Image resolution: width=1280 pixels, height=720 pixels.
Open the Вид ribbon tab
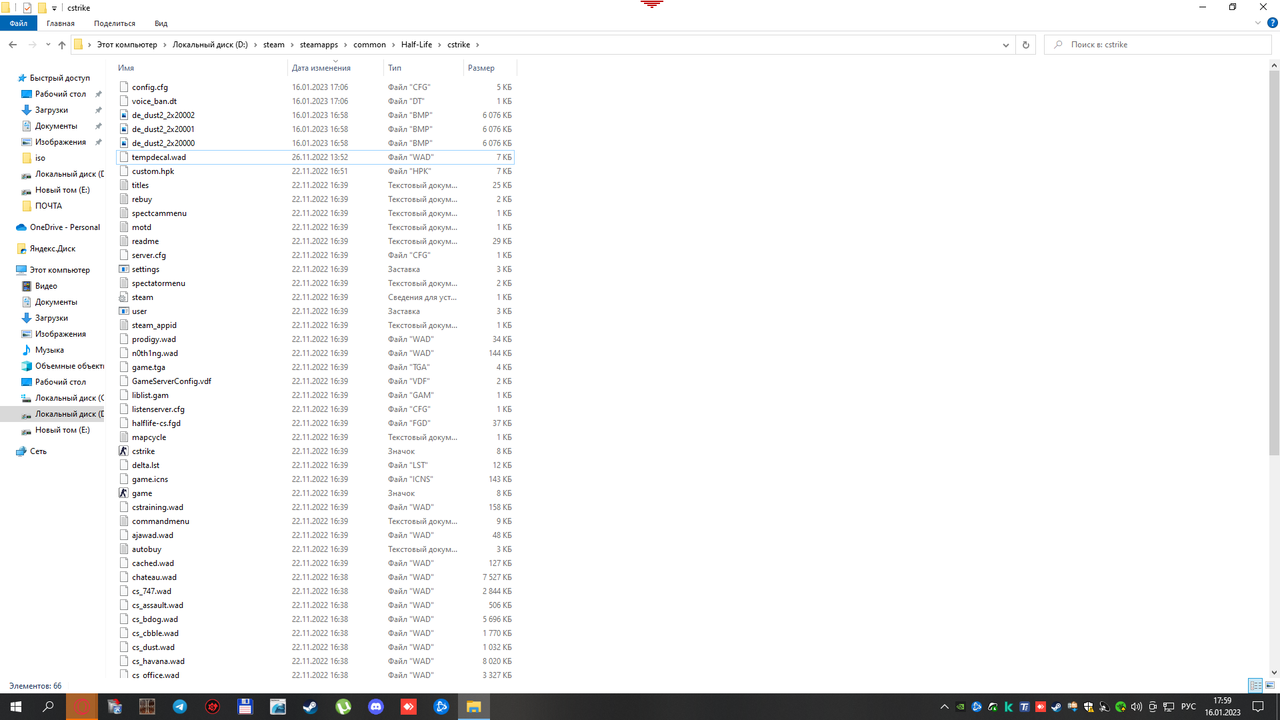coord(161,23)
